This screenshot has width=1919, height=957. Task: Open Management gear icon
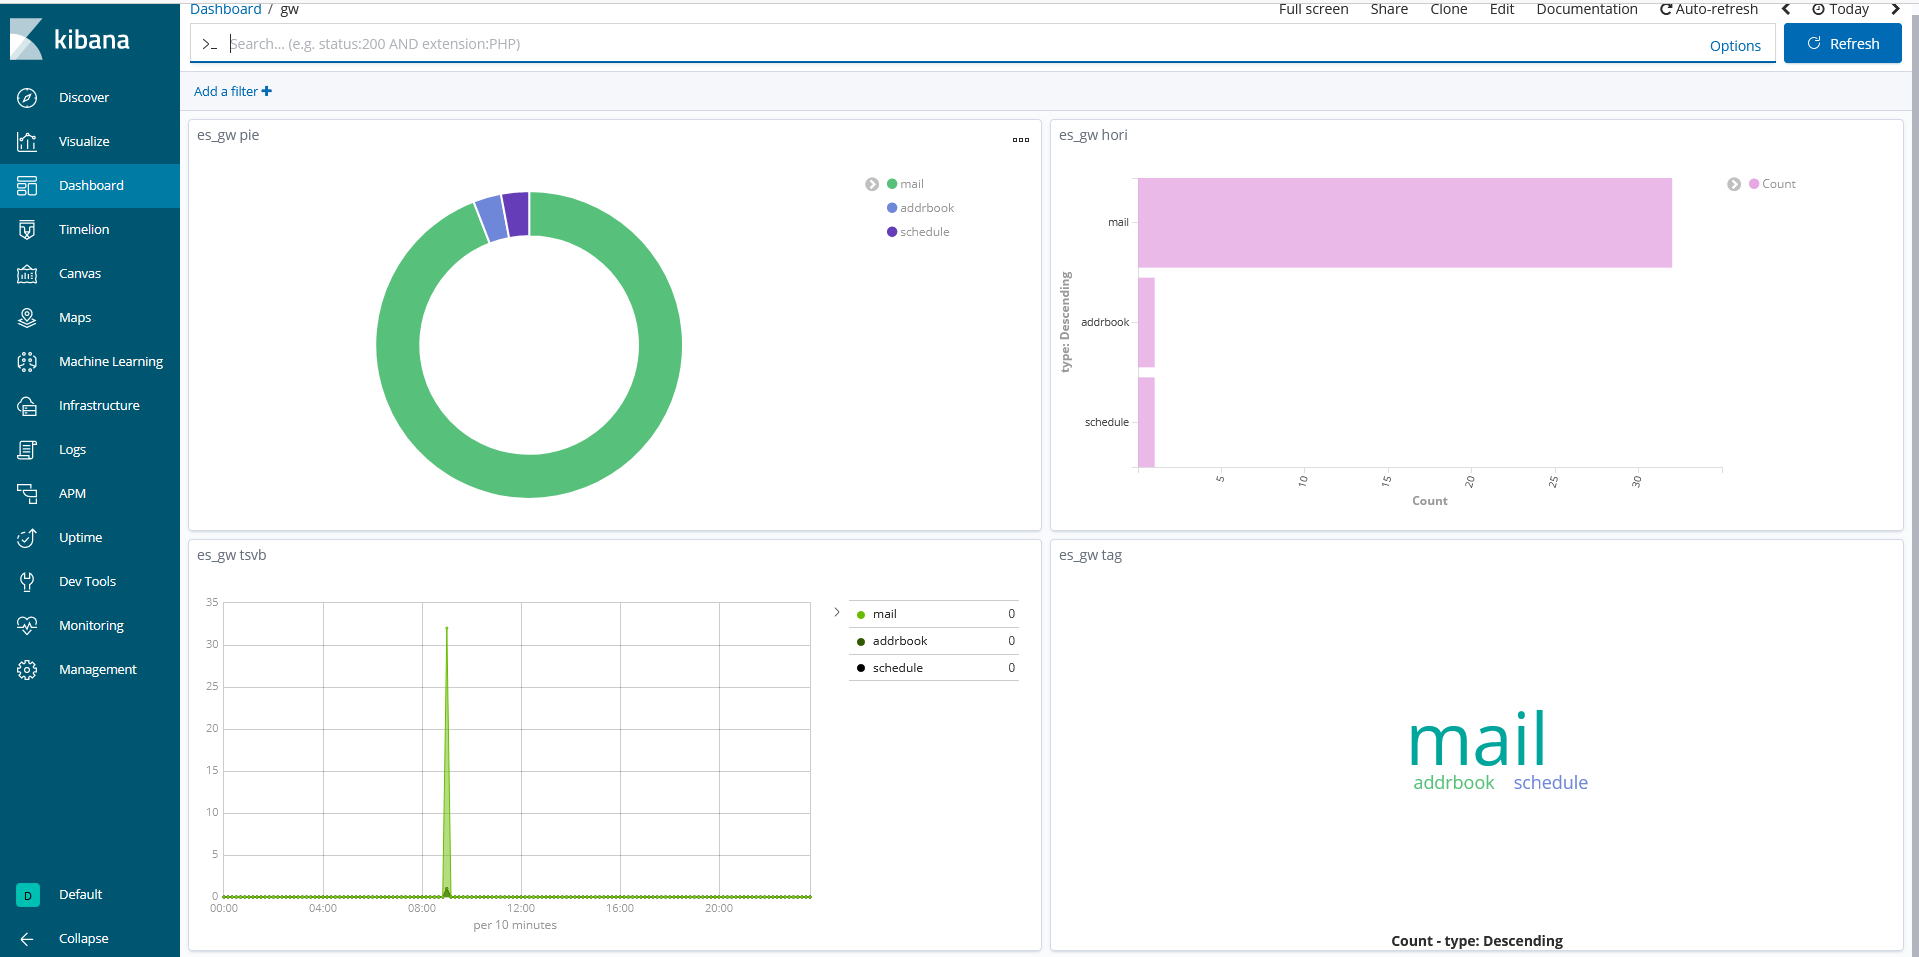[27, 669]
